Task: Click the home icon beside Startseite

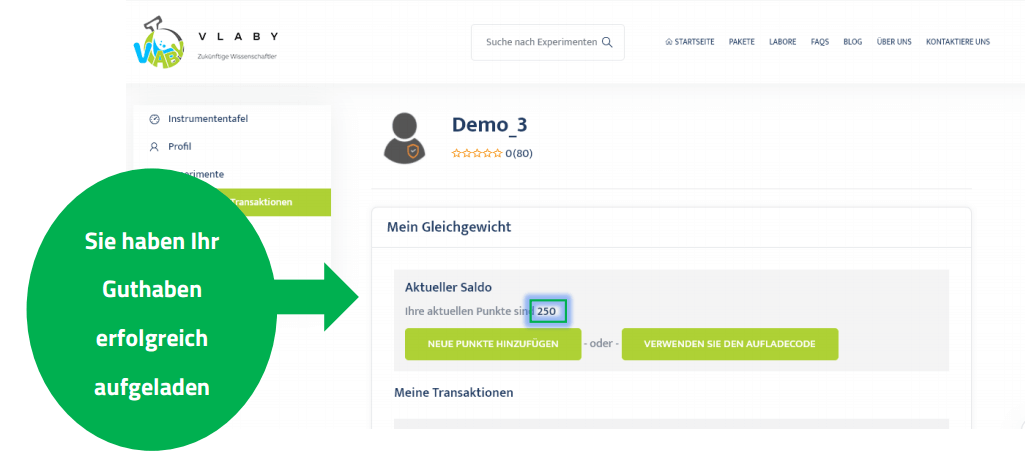Action: 668,42
